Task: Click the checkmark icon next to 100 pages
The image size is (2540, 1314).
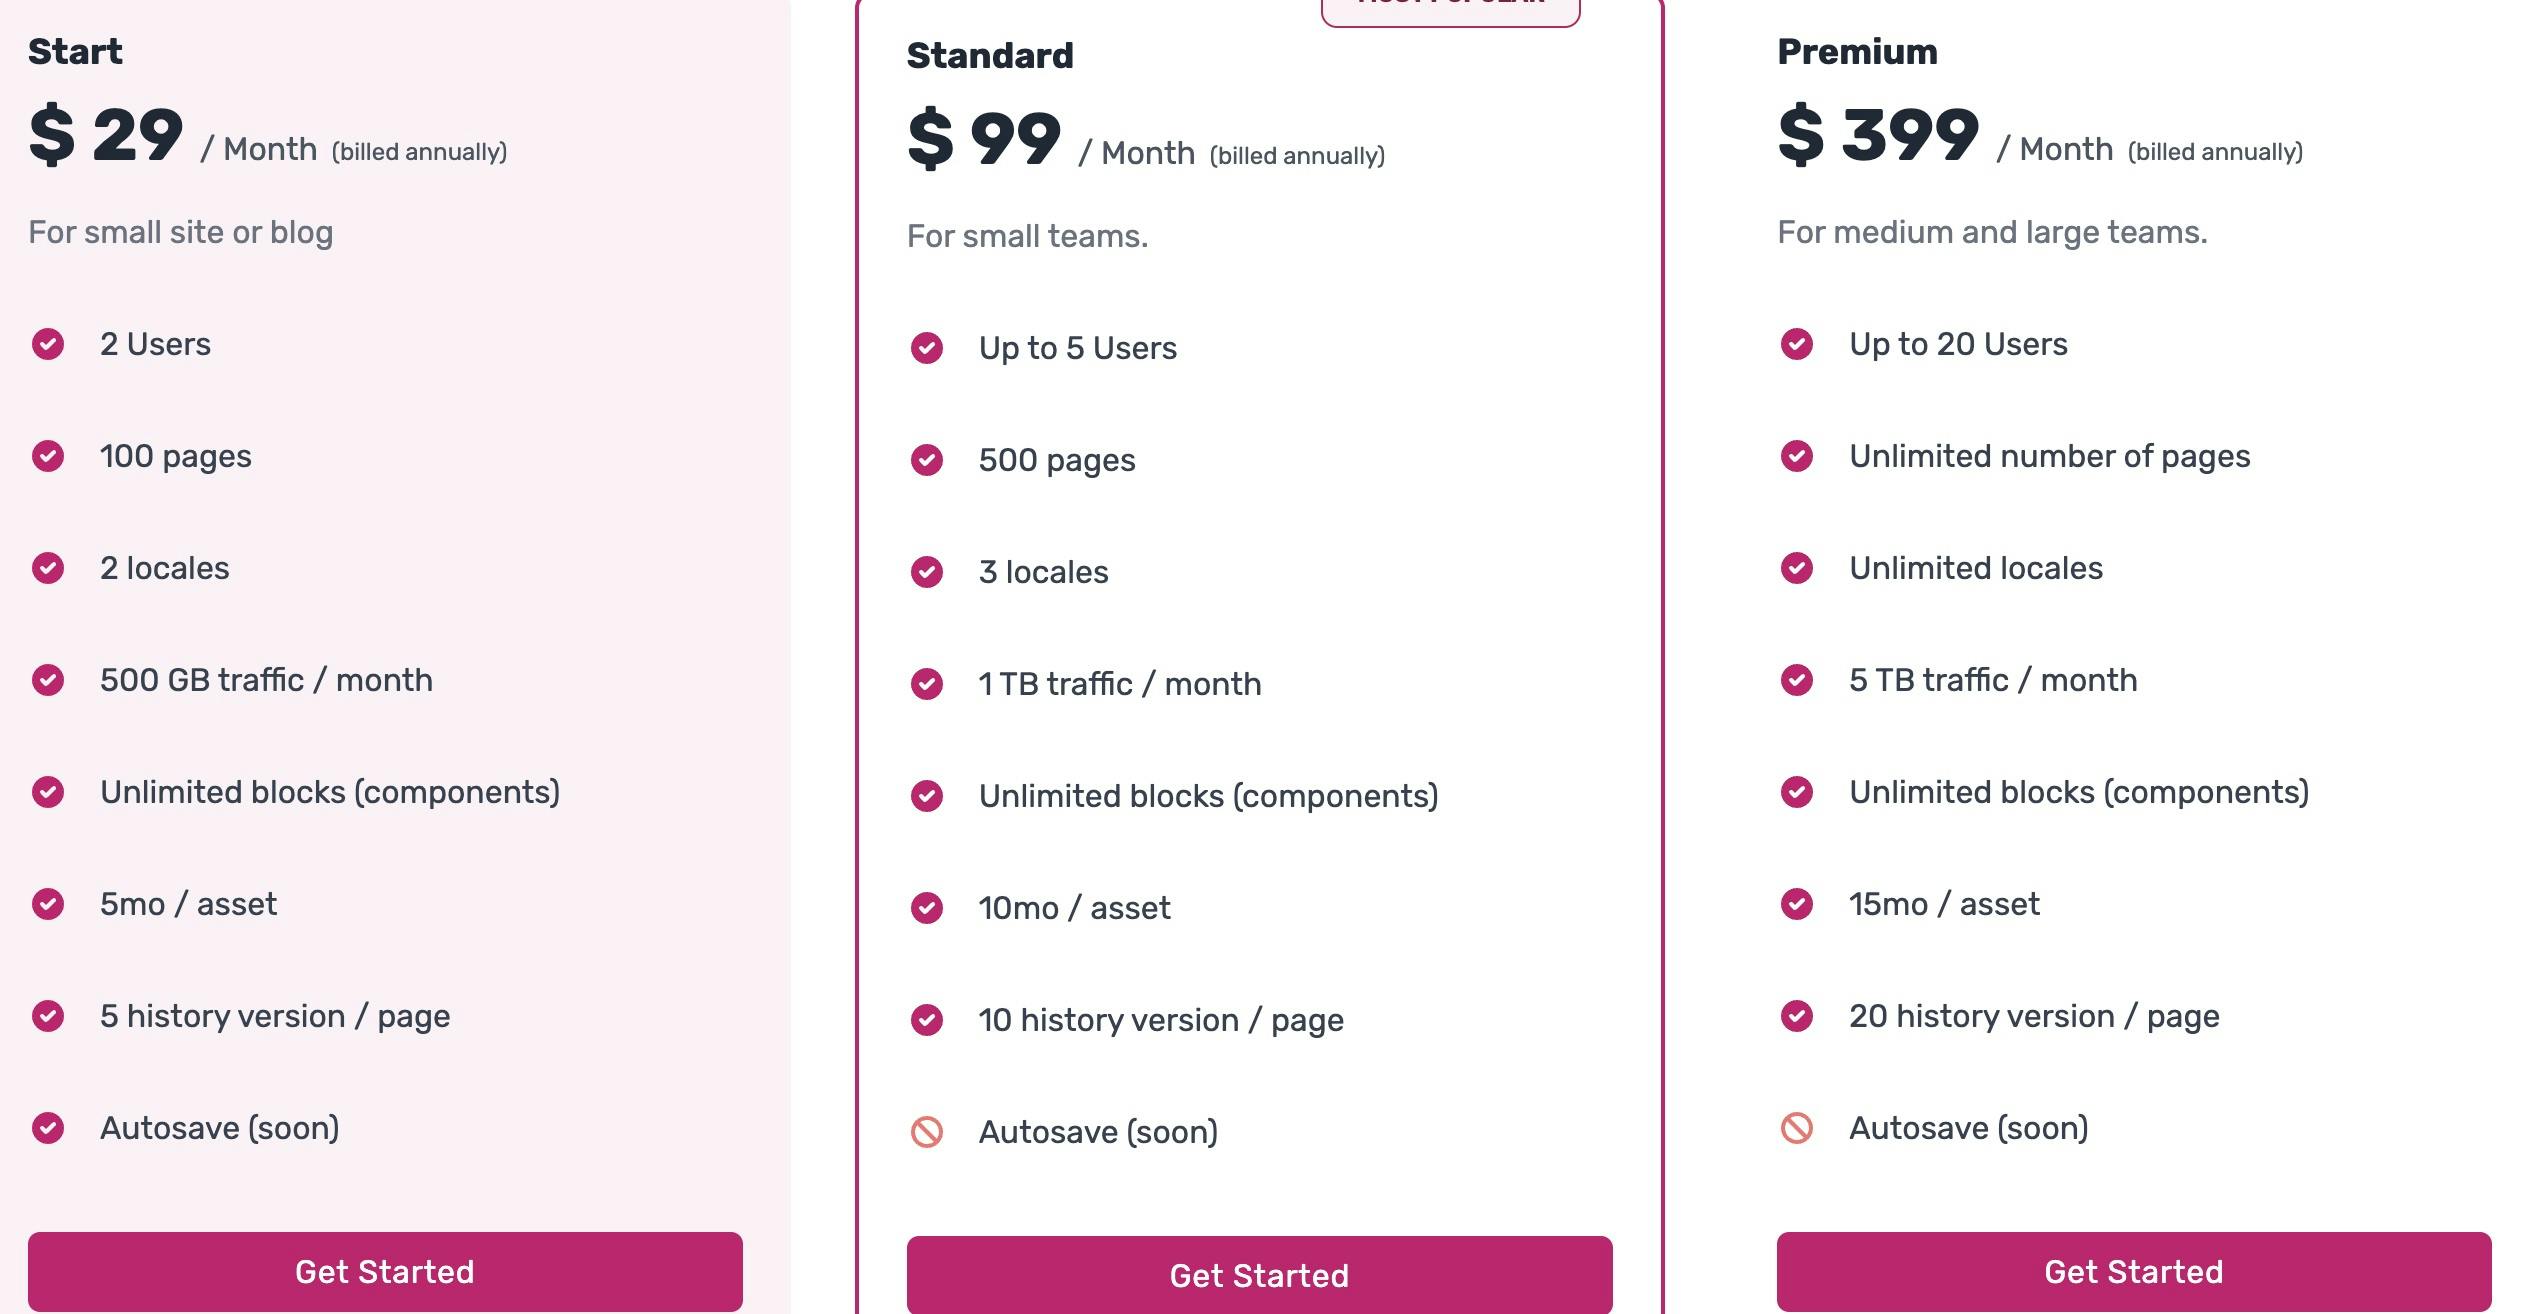Action: click(x=48, y=456)
